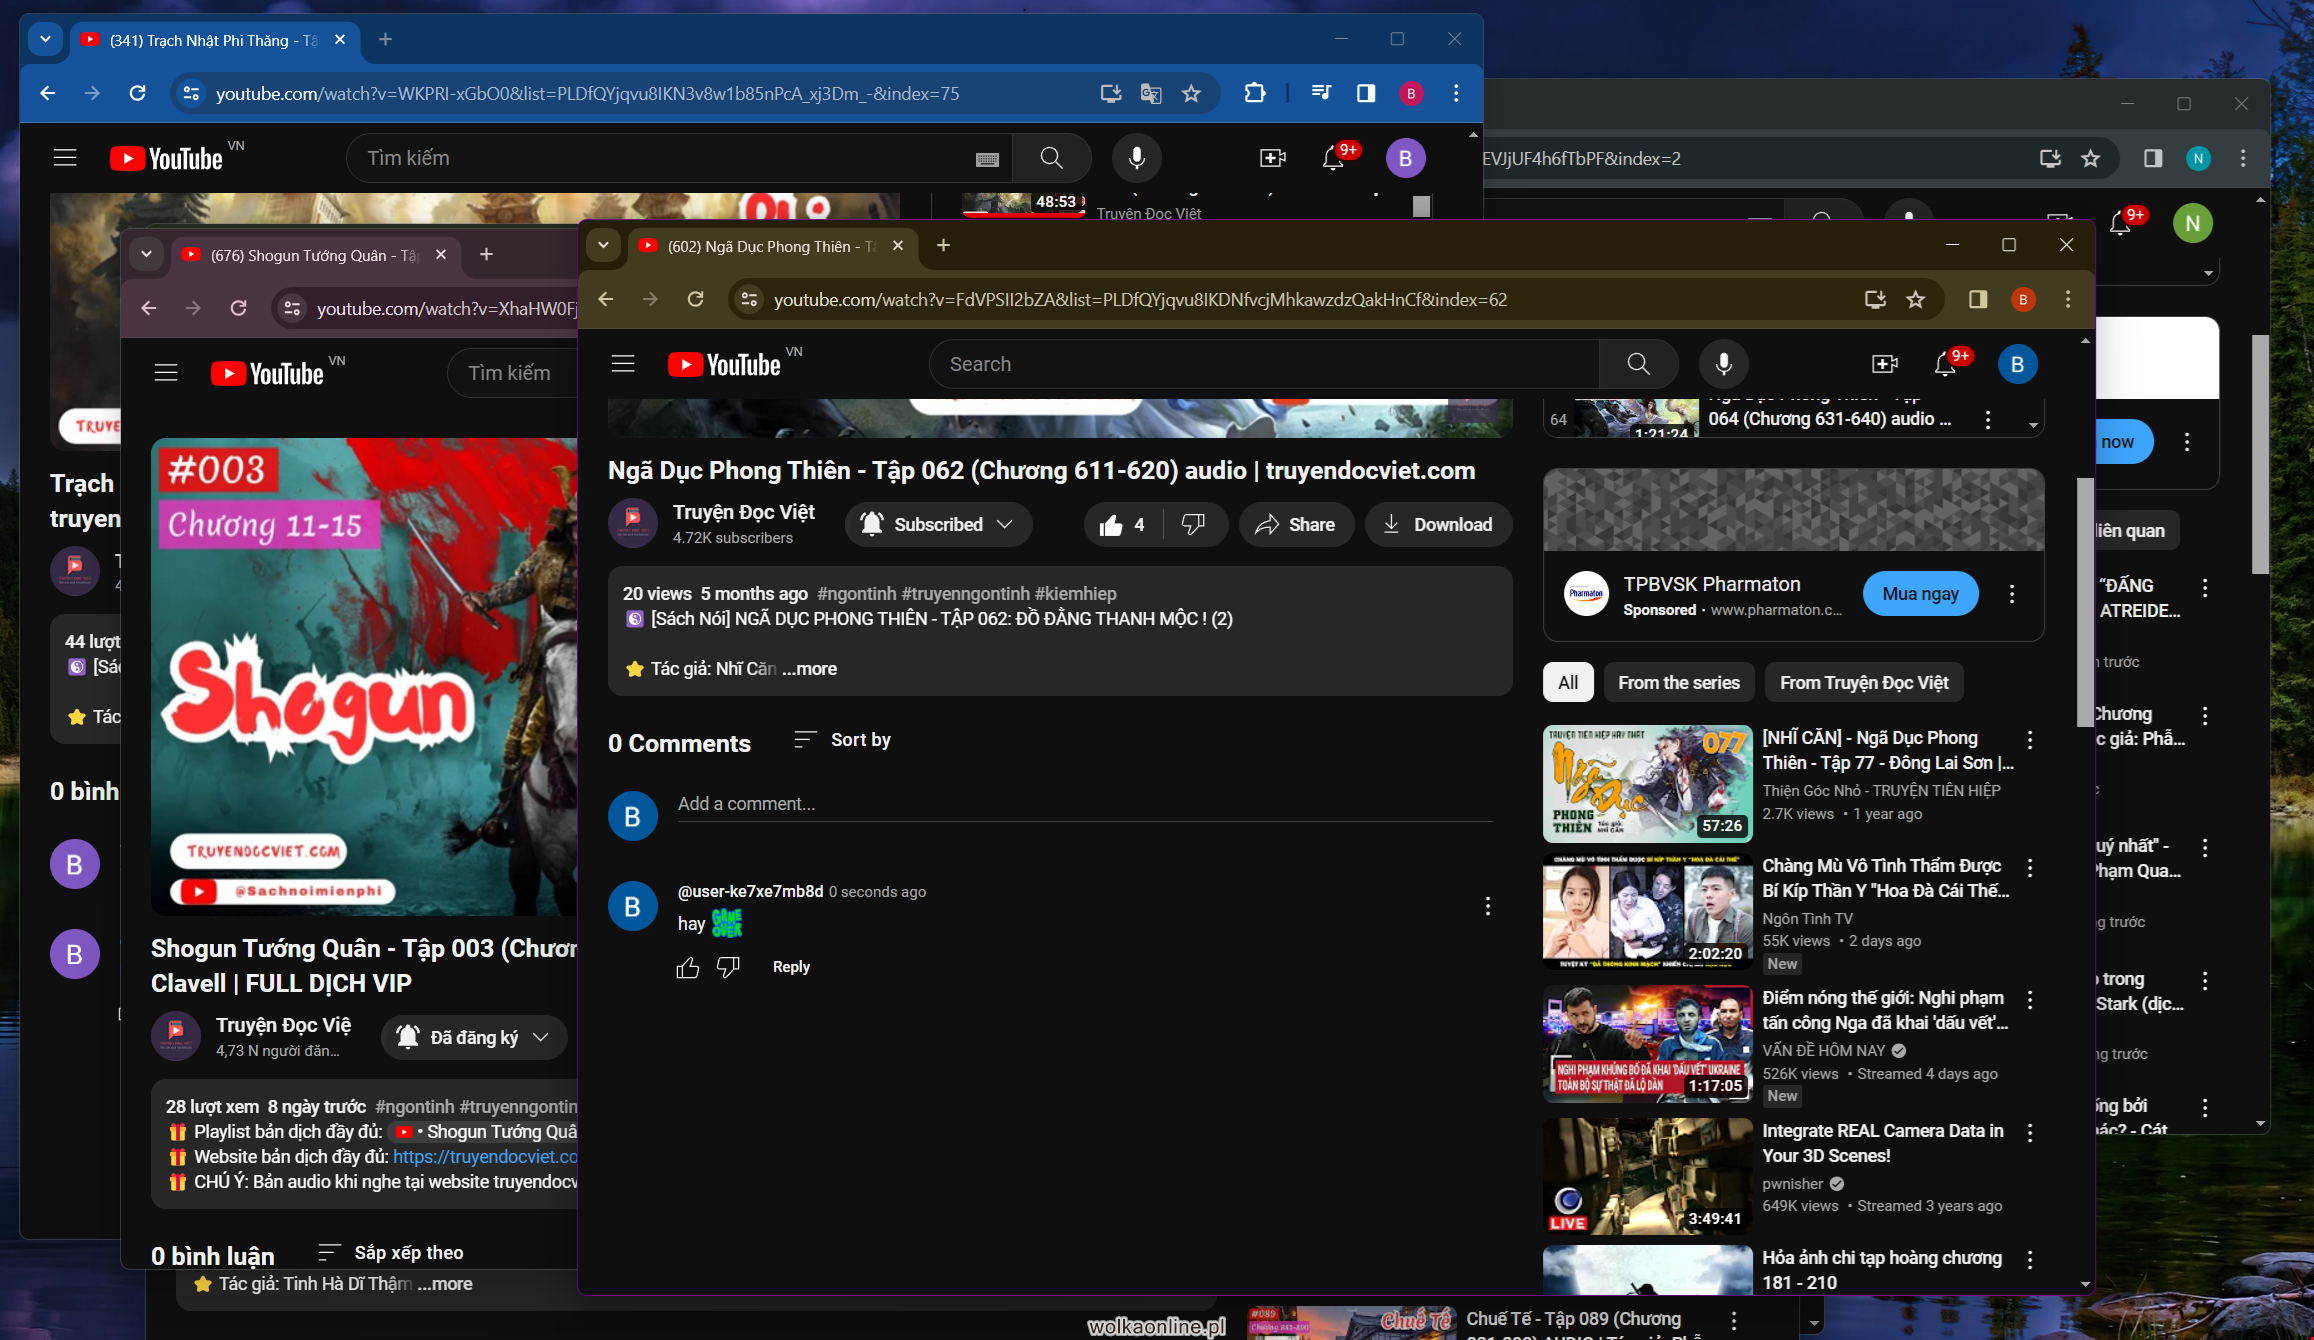Open tab search dropdown in Trạch Nhật window
2314x1340 pixels.
tap(45, 39)
